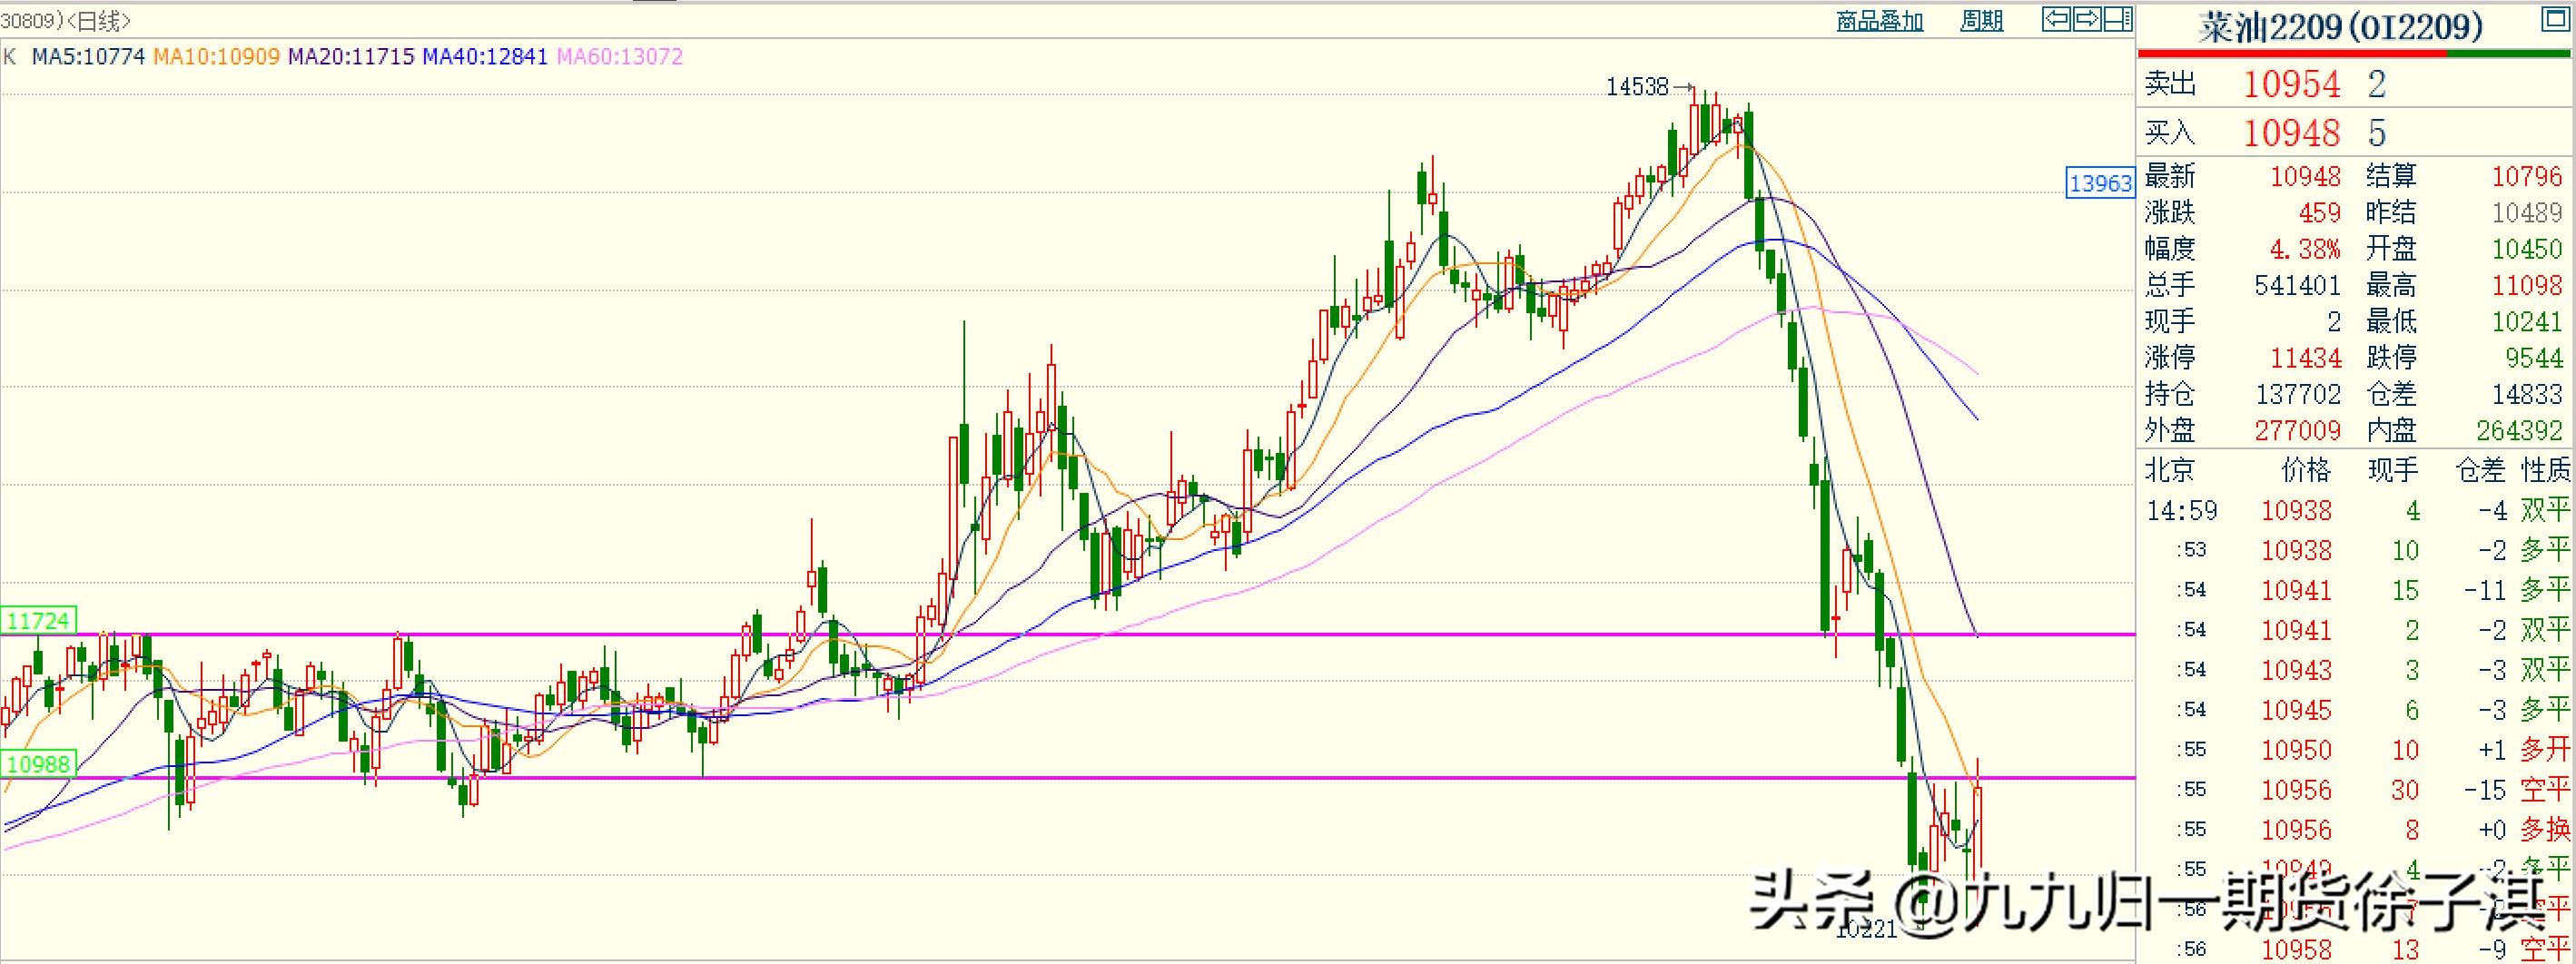Click the 涨停 limit-up value 11434
The width and height of the screenshot is (2576, 964).
click(2305, 358)
